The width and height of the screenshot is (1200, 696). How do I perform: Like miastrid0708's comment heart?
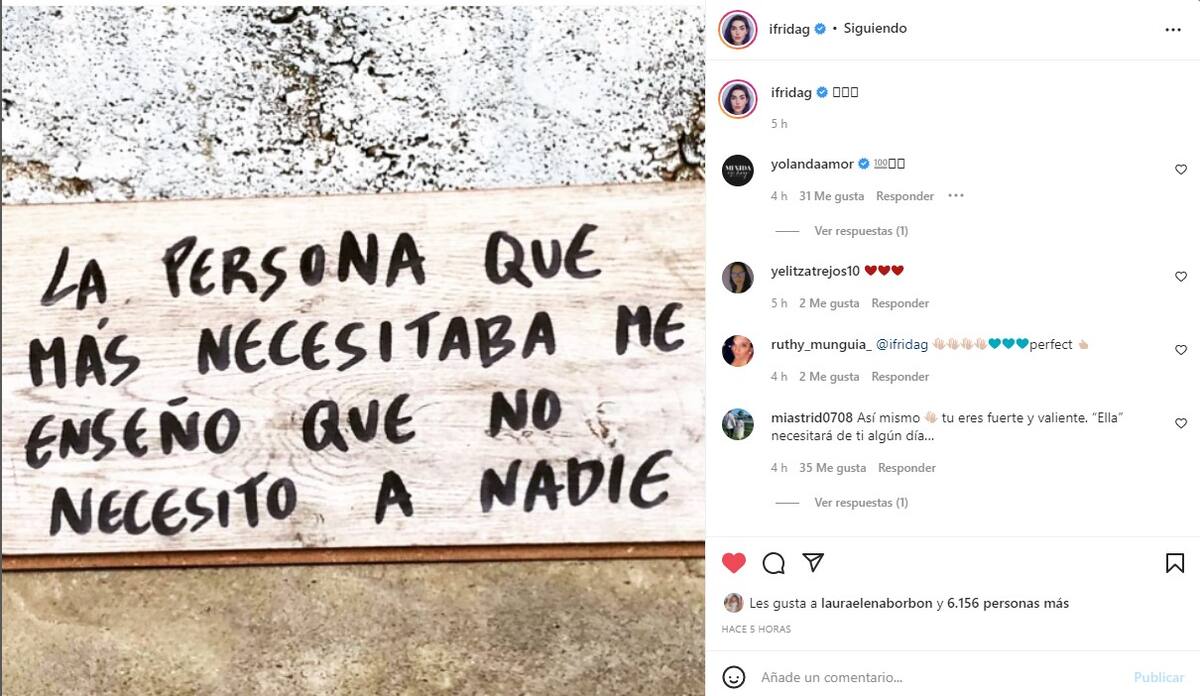tap(1181, 424)
